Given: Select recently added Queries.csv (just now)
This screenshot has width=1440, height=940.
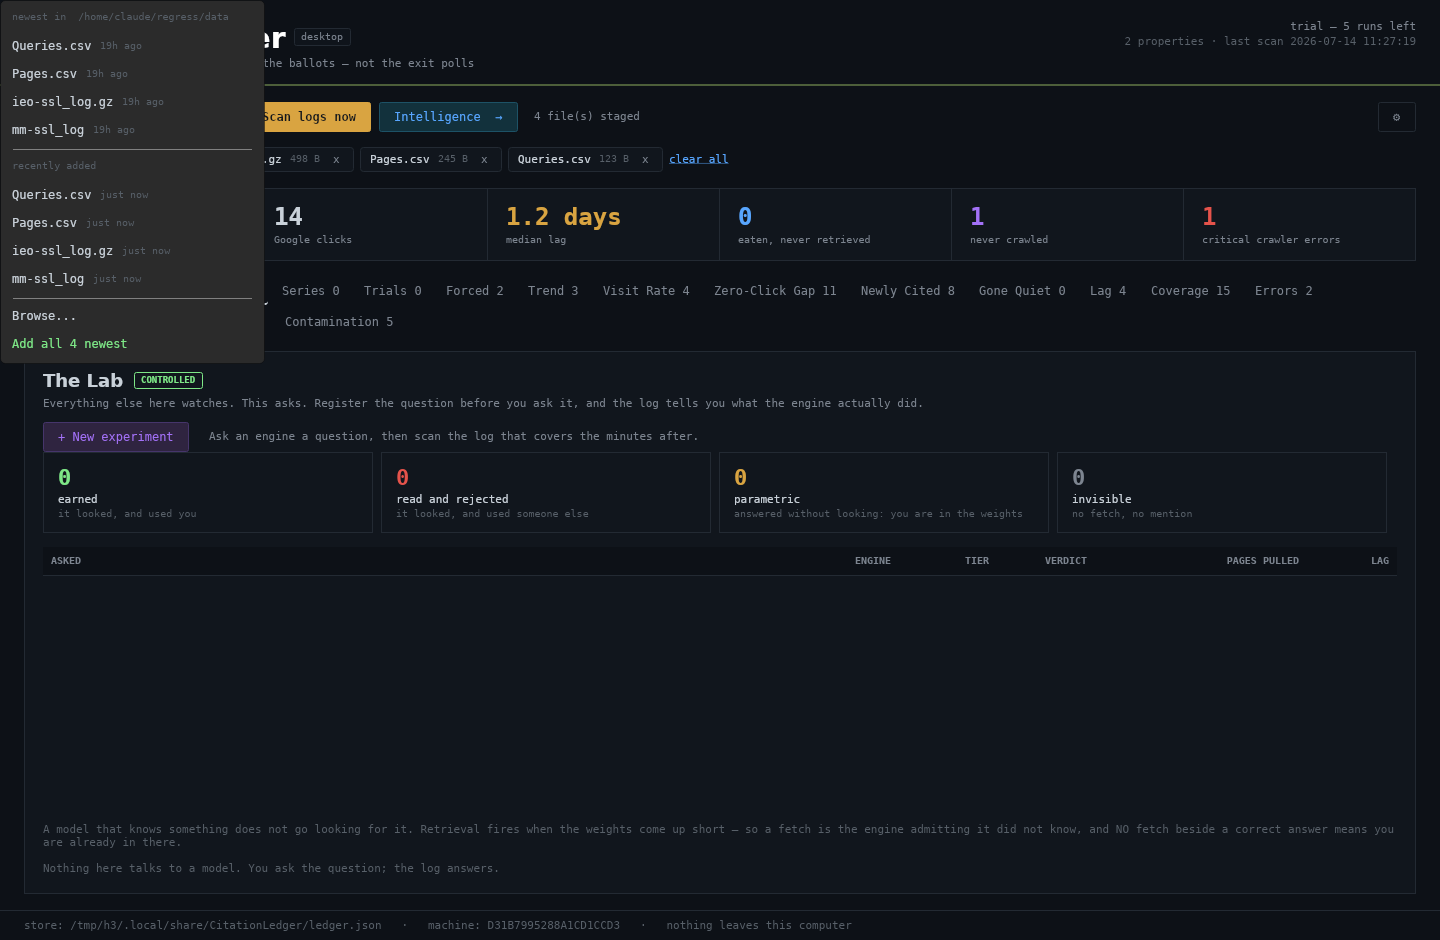Looking at the screenshot, I should coord(132,195).
